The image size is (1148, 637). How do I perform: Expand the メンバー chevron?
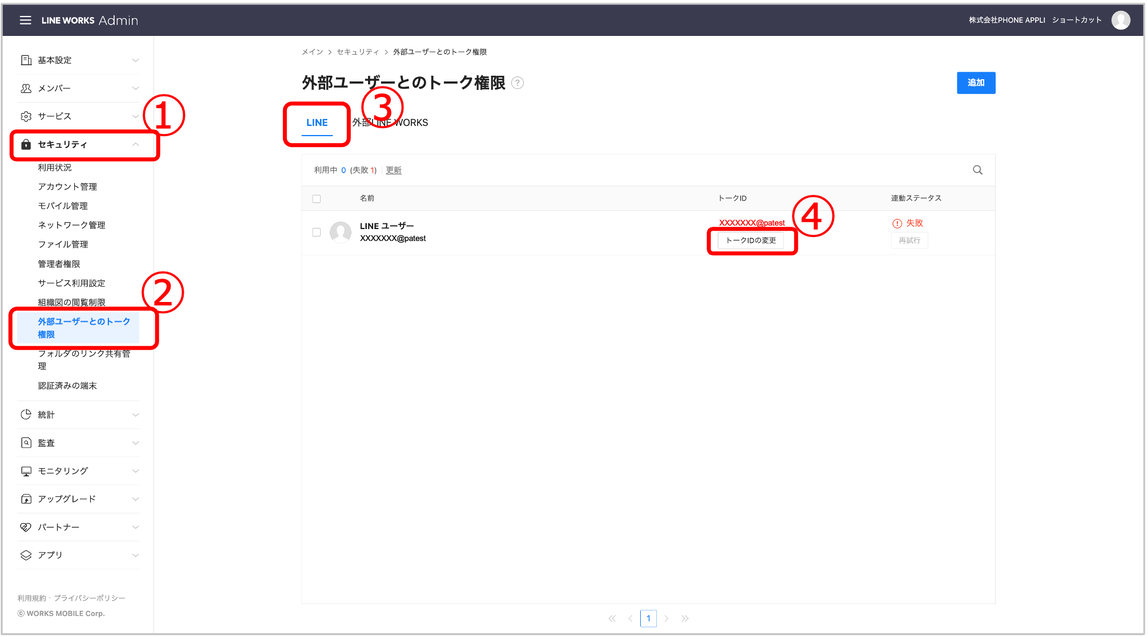pos(135,89)
